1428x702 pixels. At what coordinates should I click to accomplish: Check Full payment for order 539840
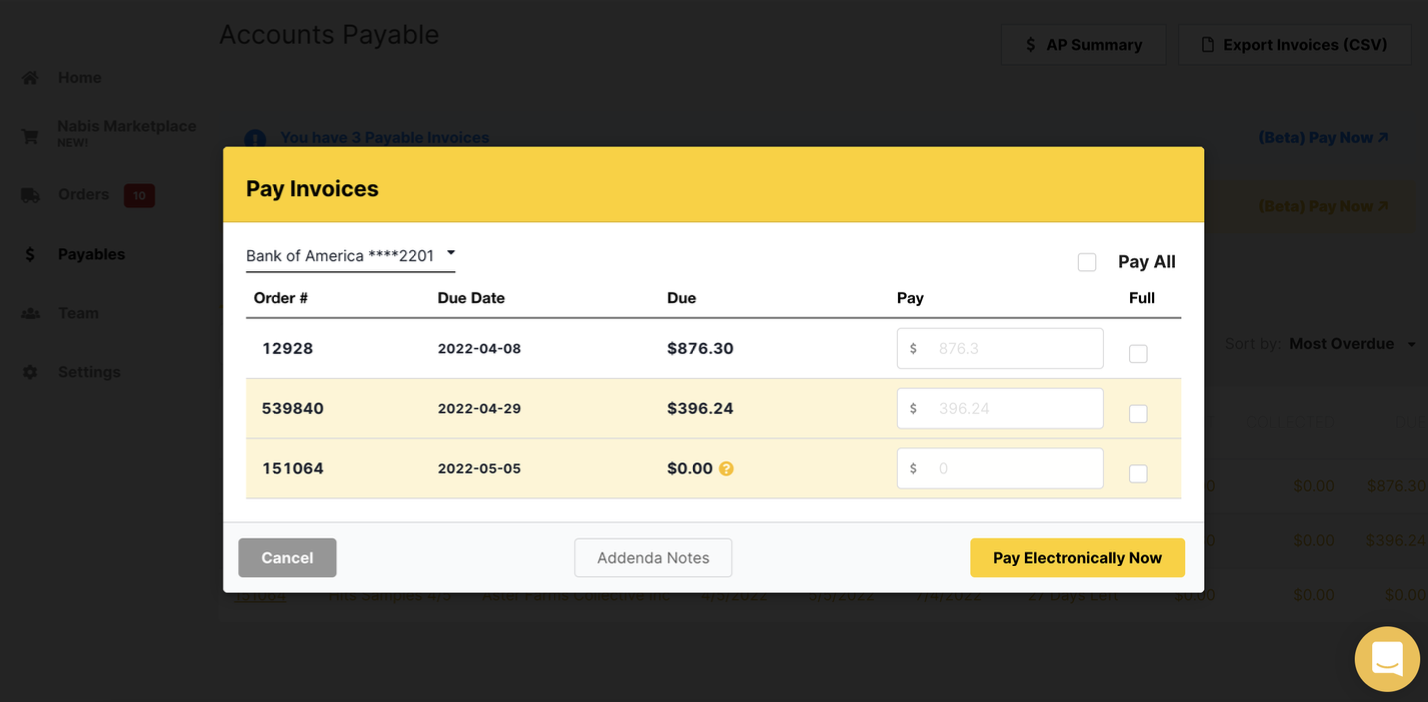1138,413
